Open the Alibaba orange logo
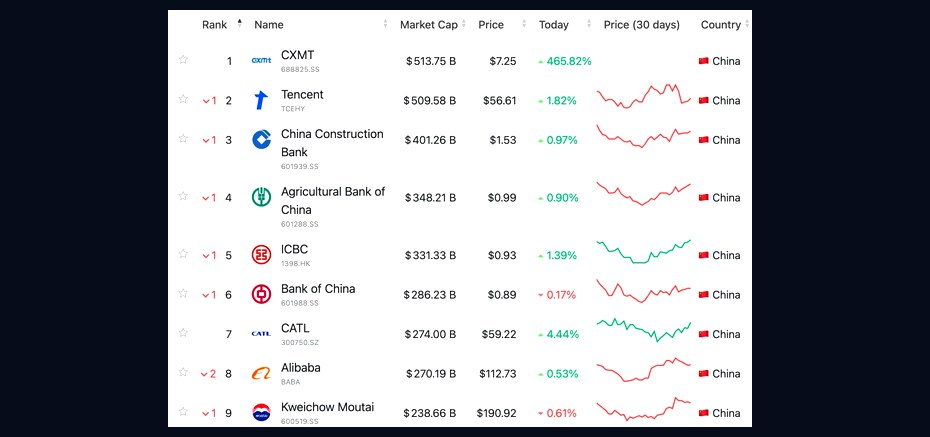Viewport: 930px width, 437px height. click(x=261, y=374)
